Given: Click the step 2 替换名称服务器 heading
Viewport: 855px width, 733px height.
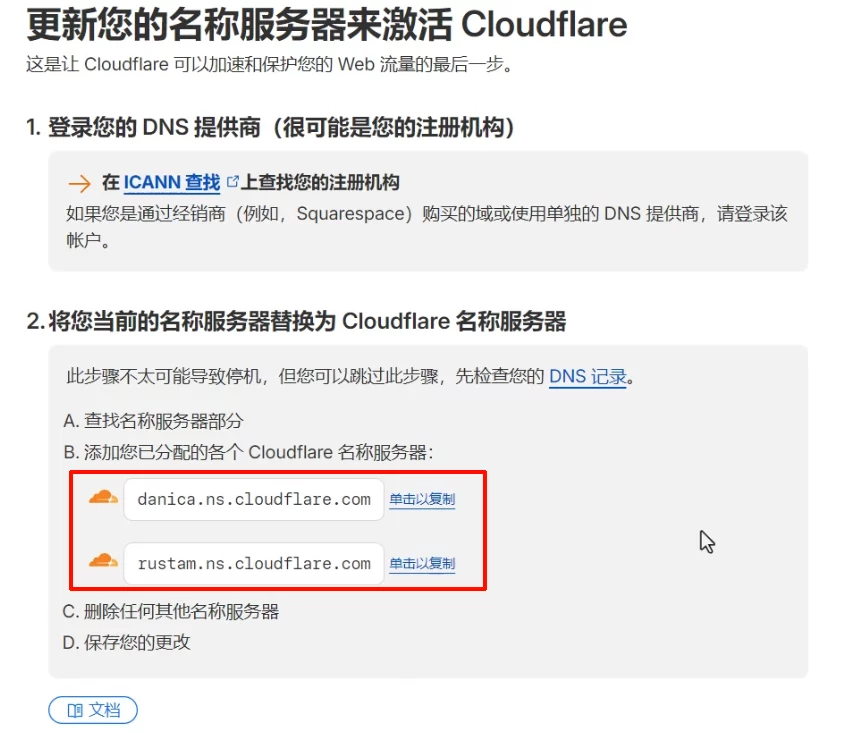Looking at the screenshot, I should pos(296,321).
